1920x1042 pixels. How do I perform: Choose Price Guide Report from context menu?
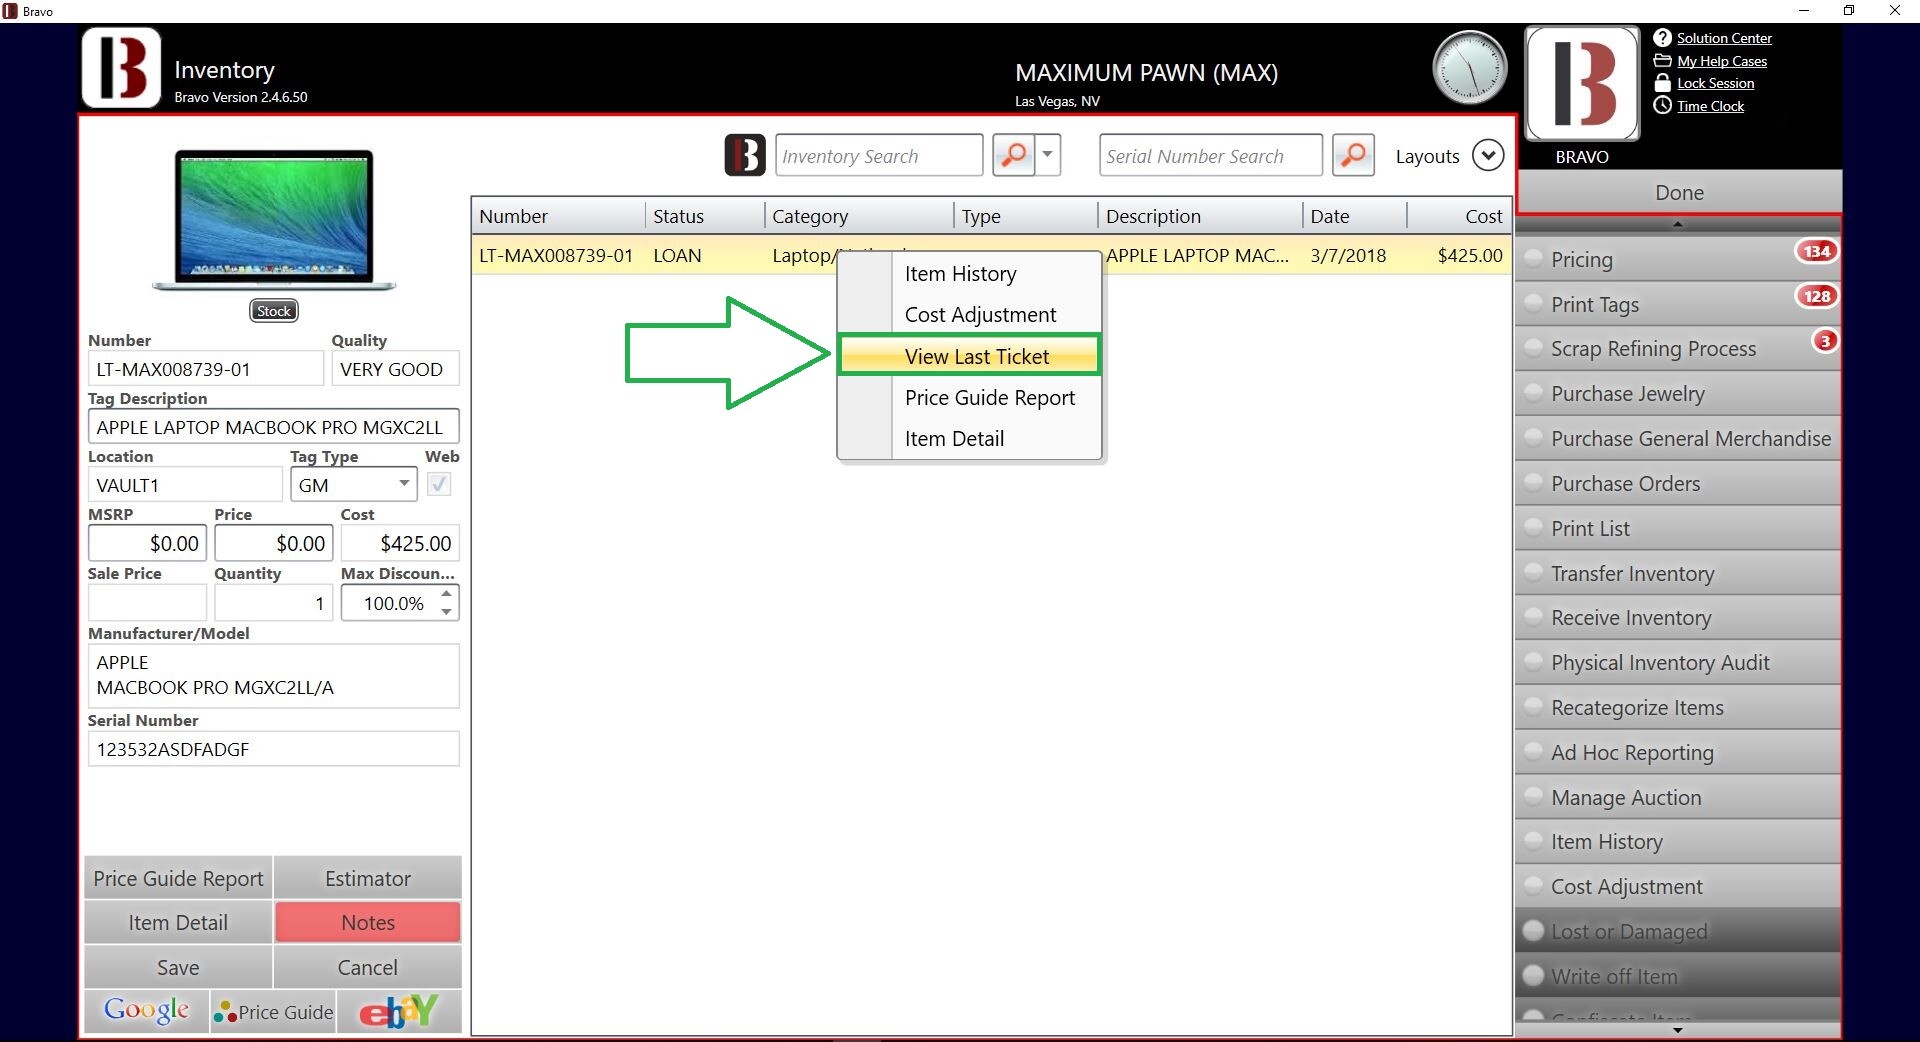click(x=969, y=398)
